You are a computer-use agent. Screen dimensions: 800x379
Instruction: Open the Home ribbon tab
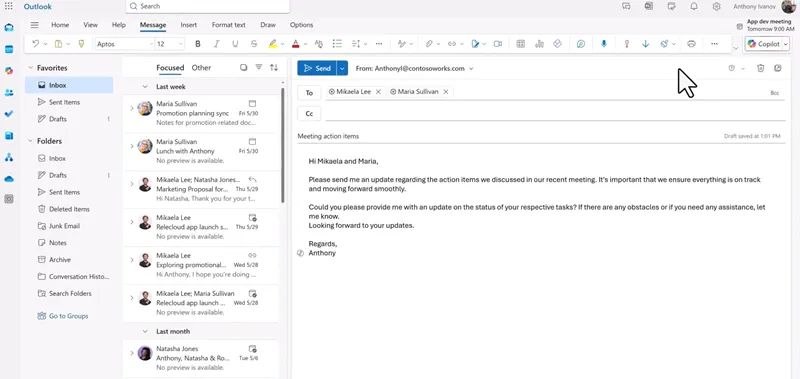click(x=60, y=25)
